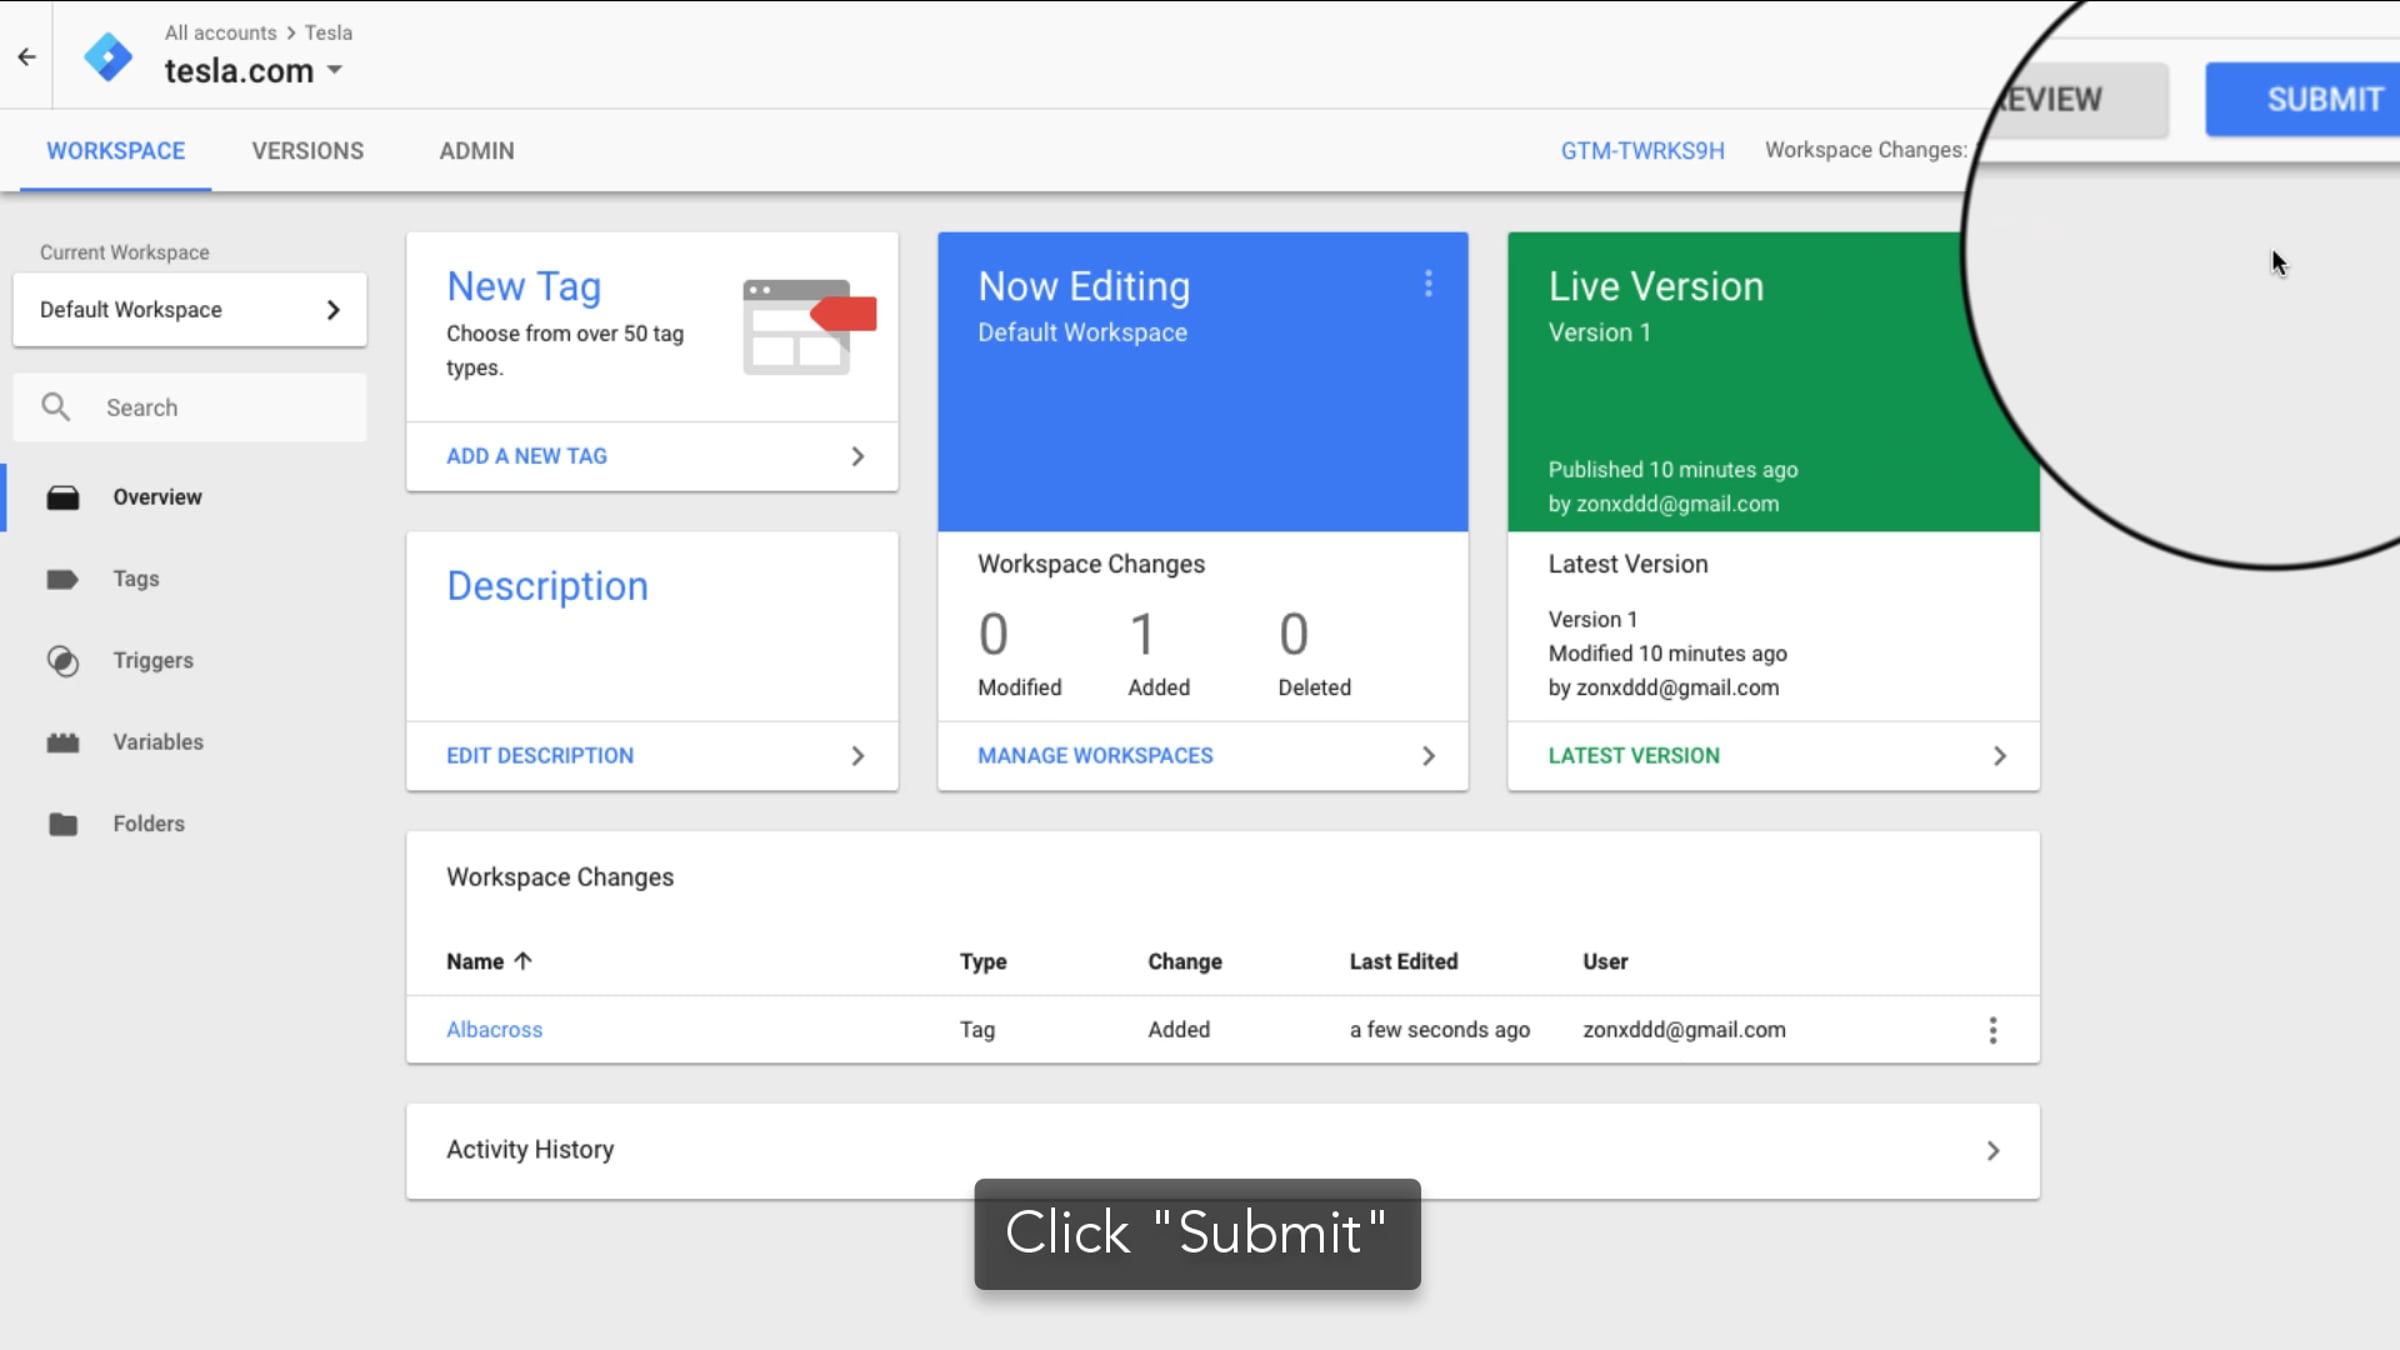Switch to the VERSIONS tab

click(308, 150)
